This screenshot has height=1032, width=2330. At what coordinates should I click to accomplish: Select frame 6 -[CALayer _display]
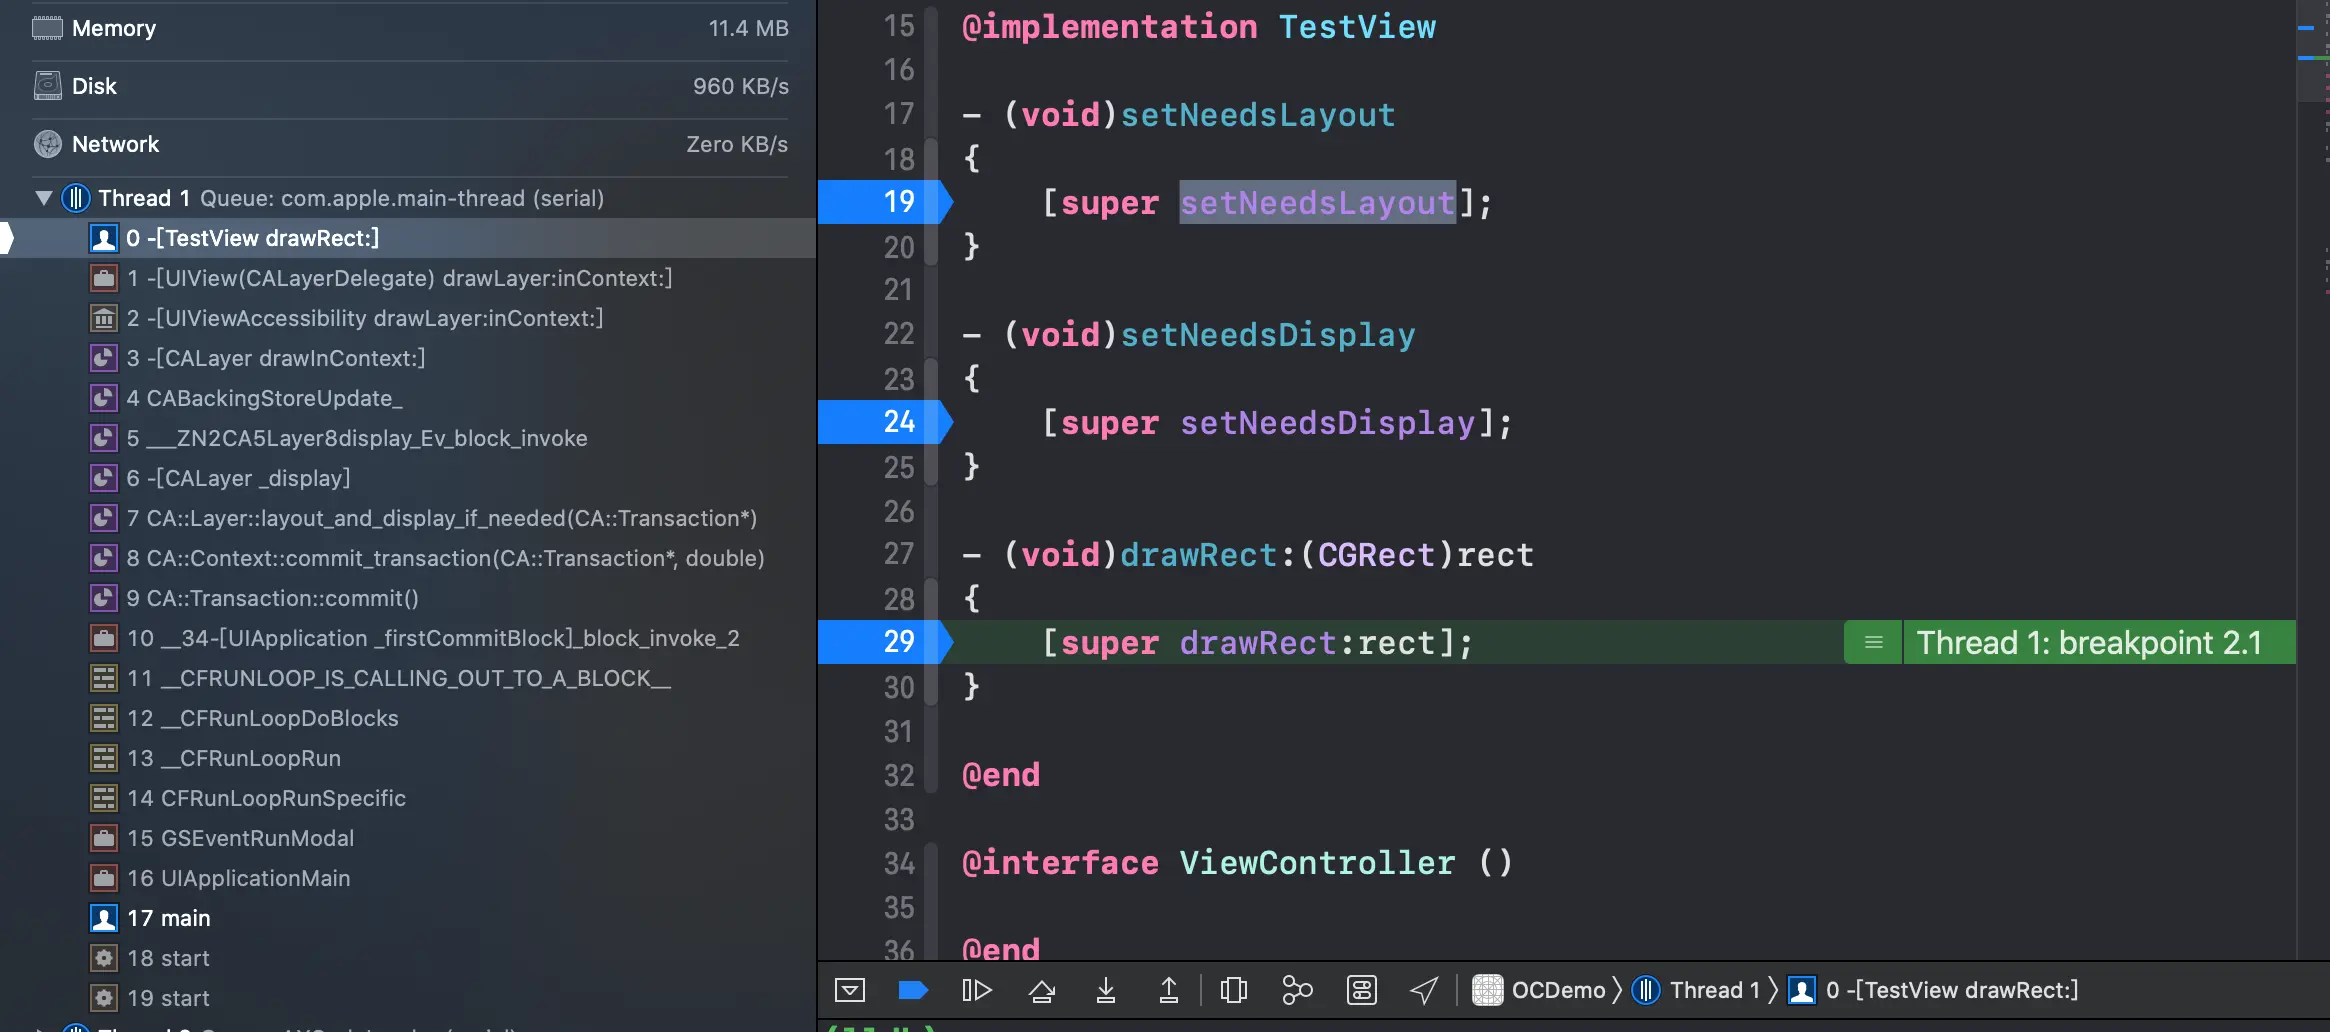(408, 478)
